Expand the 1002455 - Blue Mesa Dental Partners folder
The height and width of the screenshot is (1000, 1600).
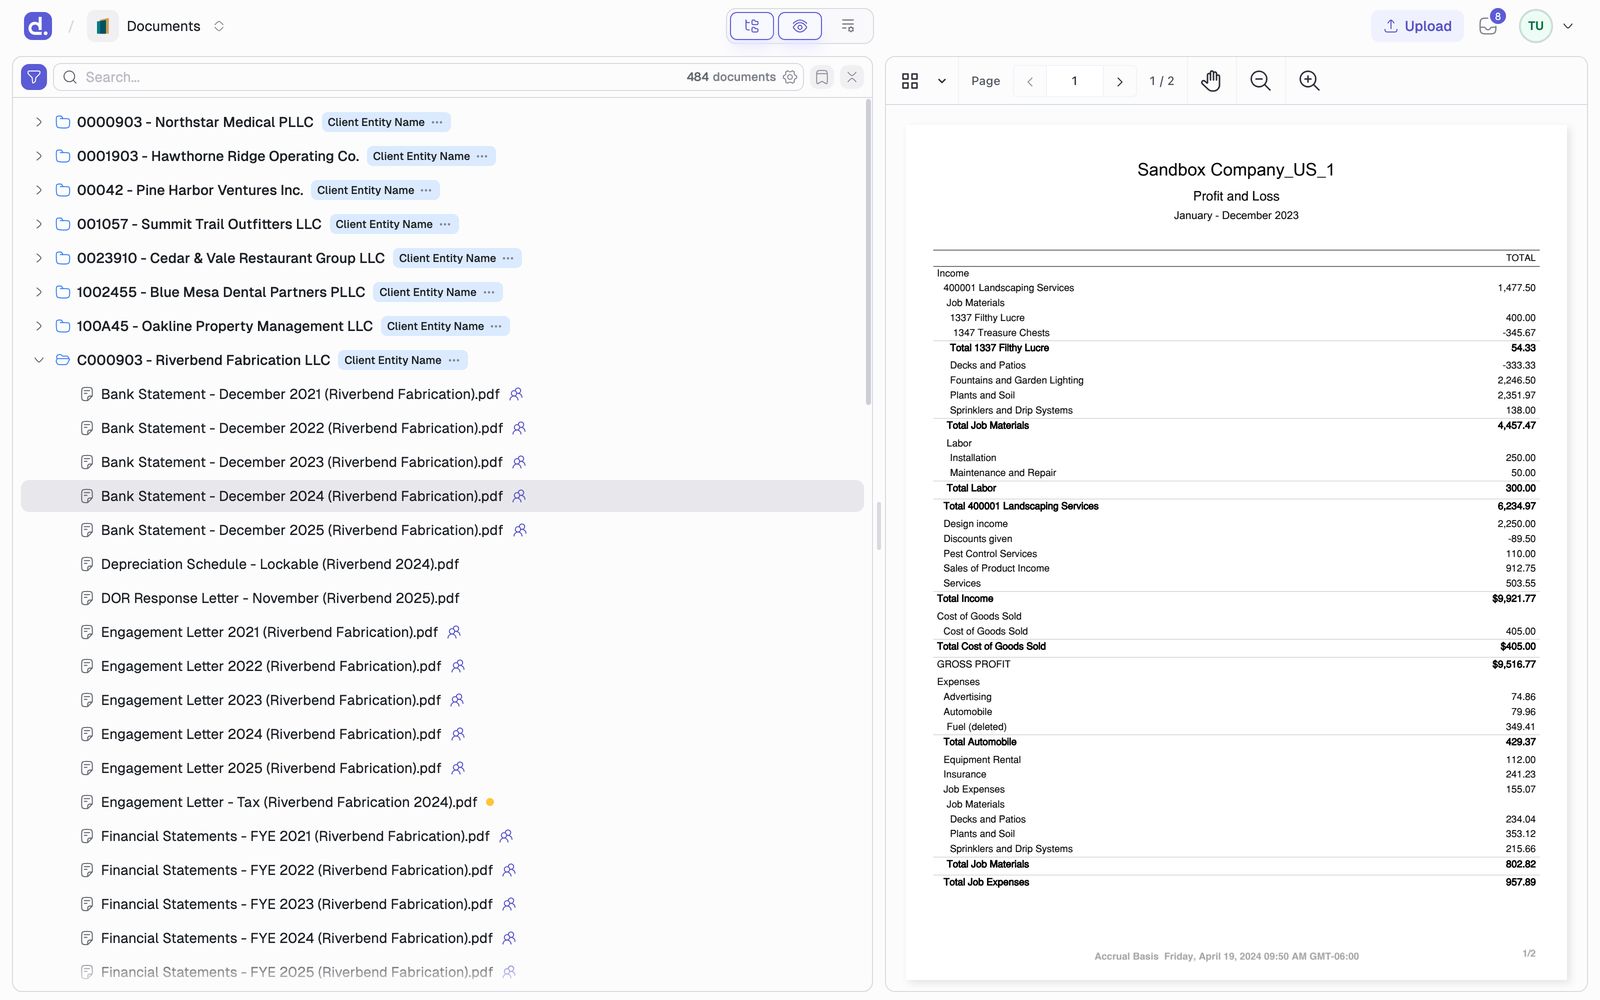point(39,292)
